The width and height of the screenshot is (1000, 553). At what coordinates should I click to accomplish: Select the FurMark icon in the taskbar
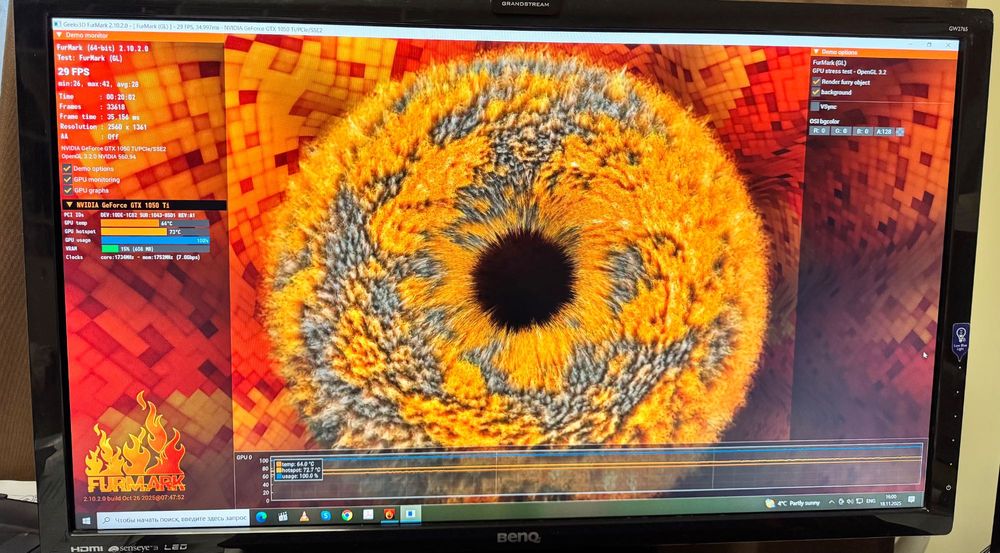(x=389, y=513)
